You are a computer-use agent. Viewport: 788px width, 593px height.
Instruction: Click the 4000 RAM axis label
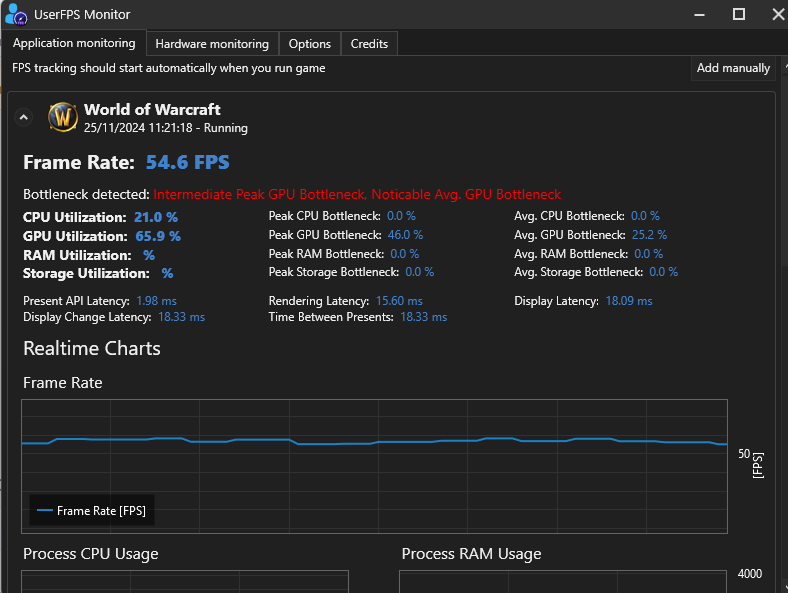750,574
